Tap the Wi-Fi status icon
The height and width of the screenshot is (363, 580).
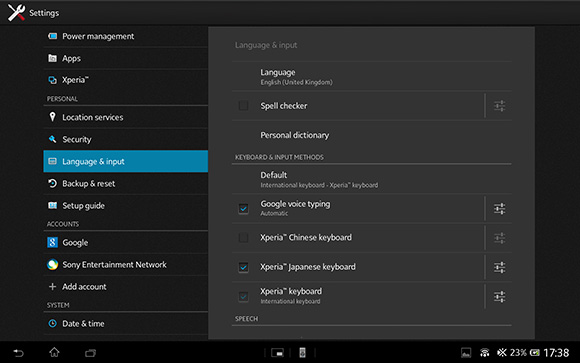[x=485, y=353]
